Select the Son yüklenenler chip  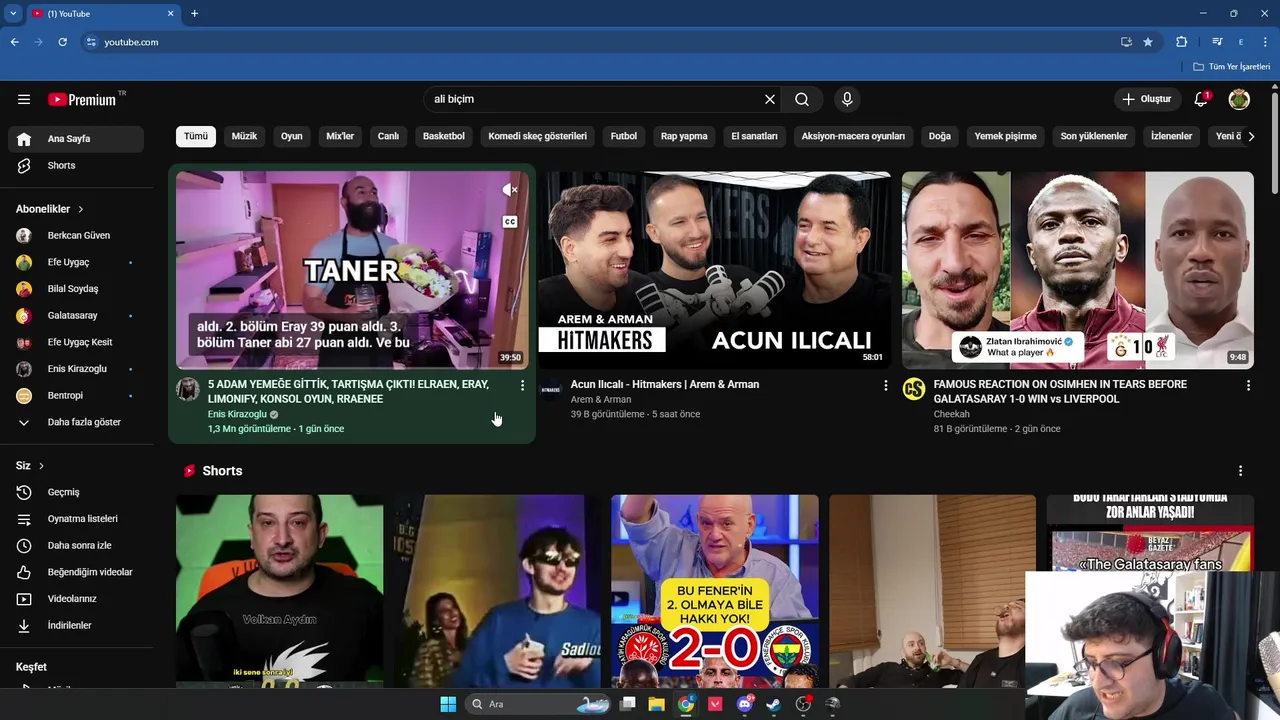tap(1094, 136)
